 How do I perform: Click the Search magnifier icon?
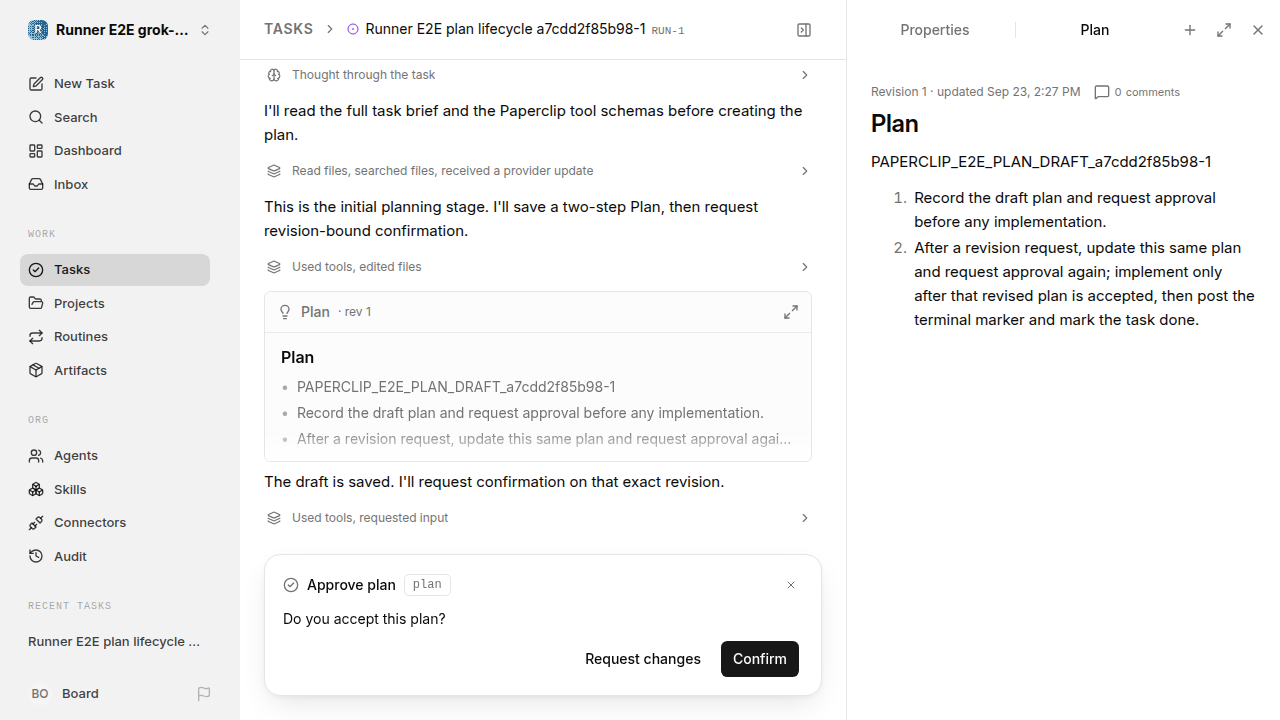tap(36, 117)
